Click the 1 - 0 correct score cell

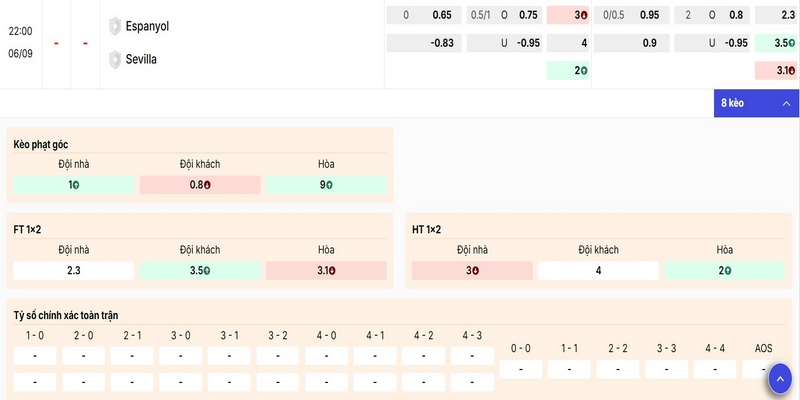pos(35,356)
